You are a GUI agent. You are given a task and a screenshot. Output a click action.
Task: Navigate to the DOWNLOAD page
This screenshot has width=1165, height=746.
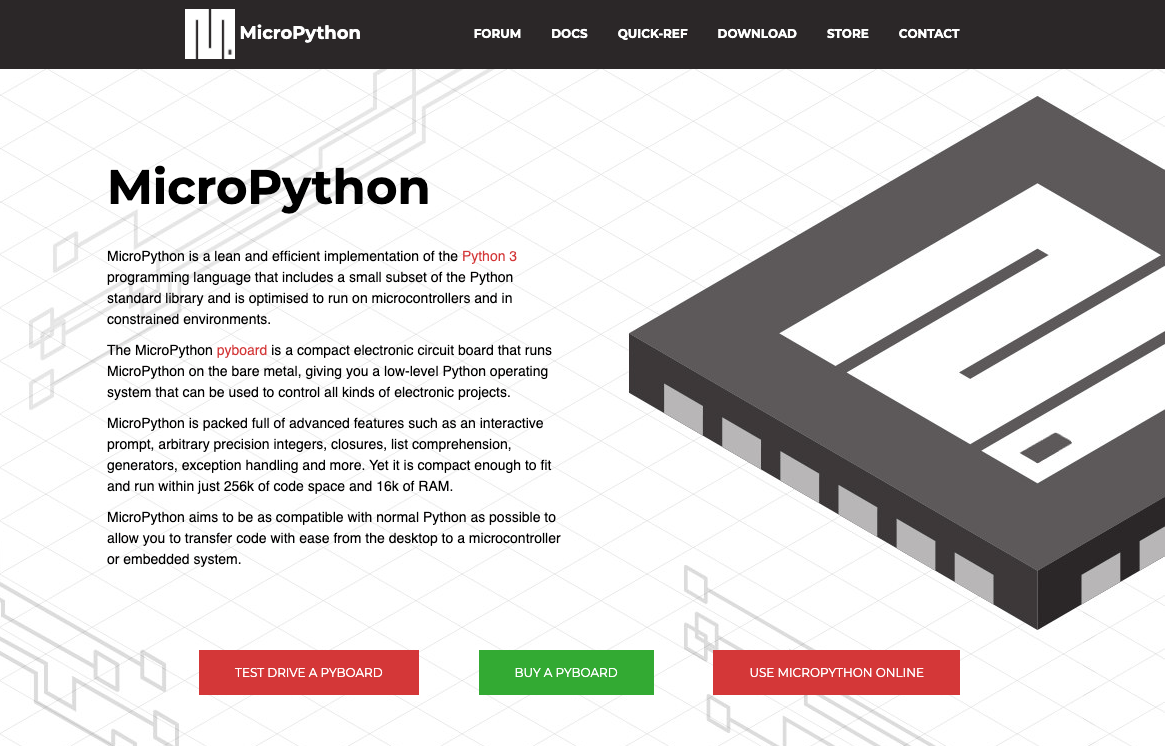pos(756,34)
